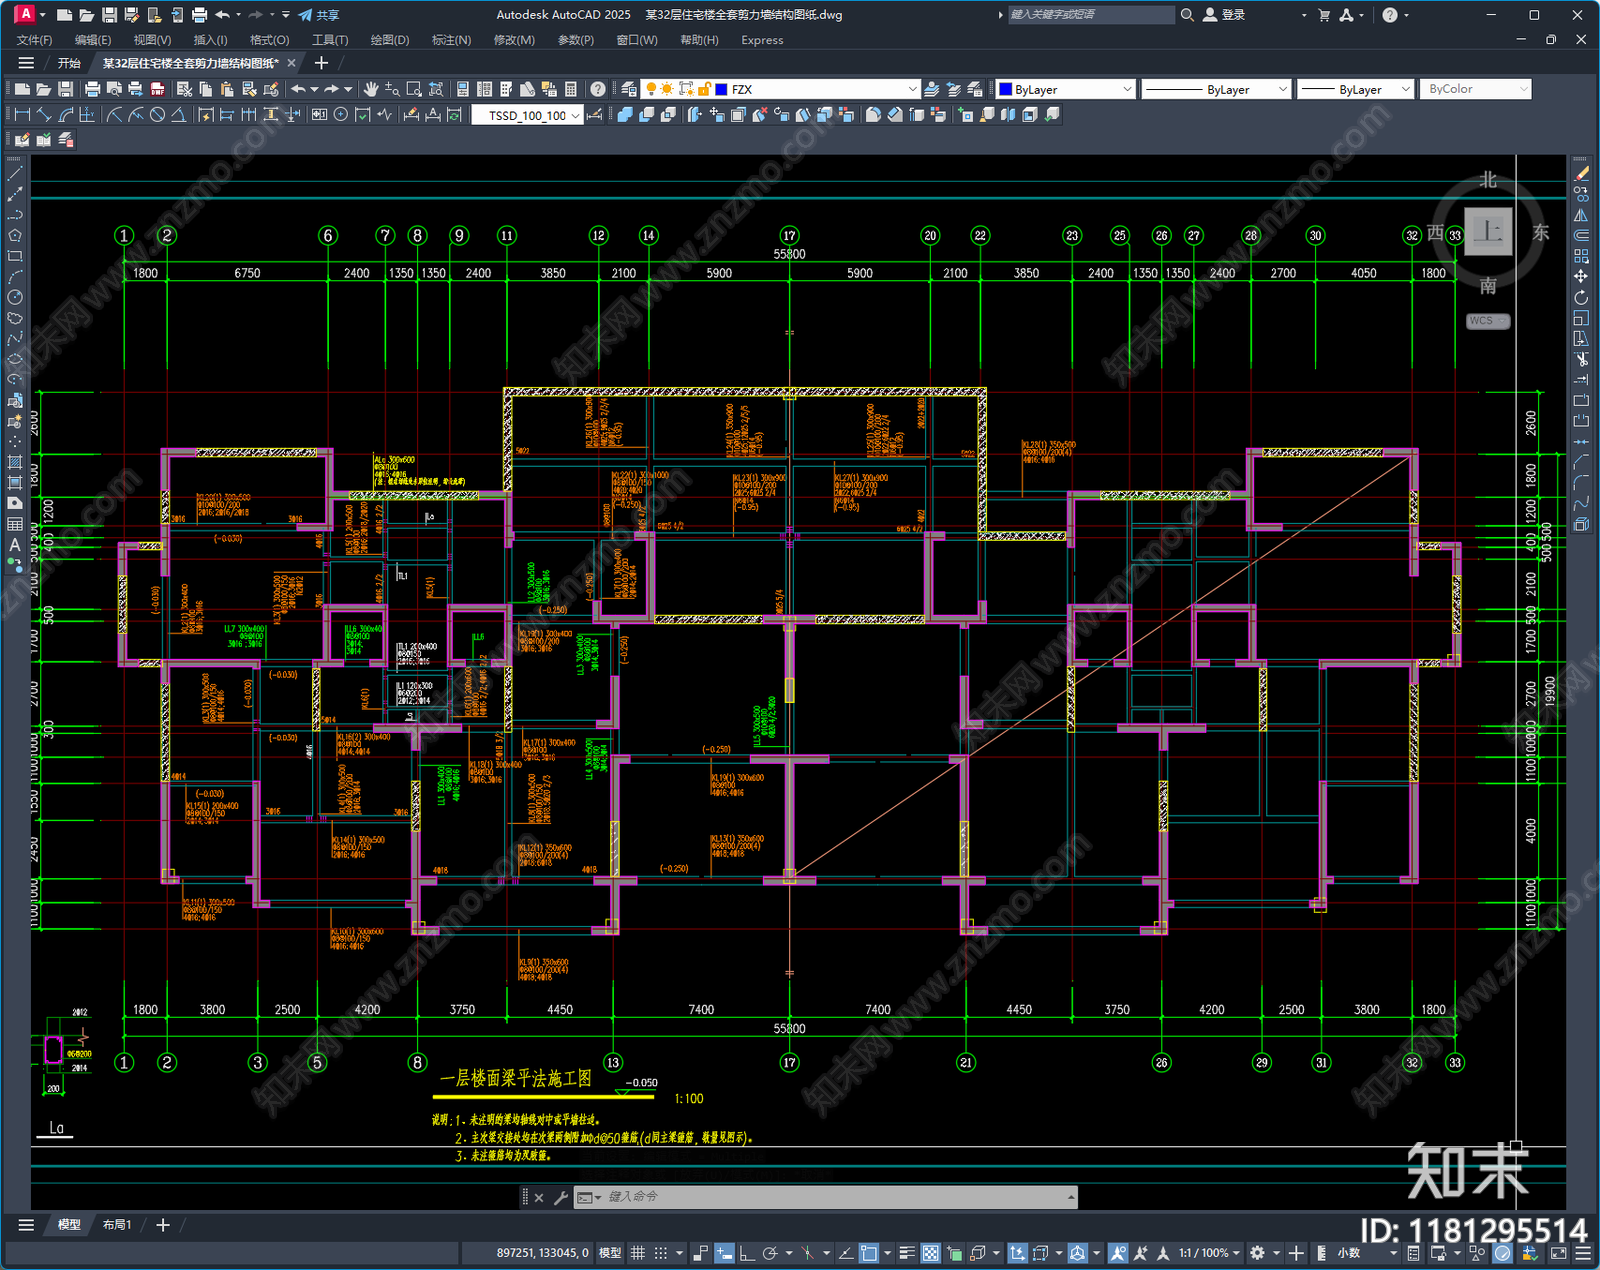Select the Linear dimension tool
The width and height of the screenshot is (1600, 1270).
pyautogui.click(x=22, y=115)
